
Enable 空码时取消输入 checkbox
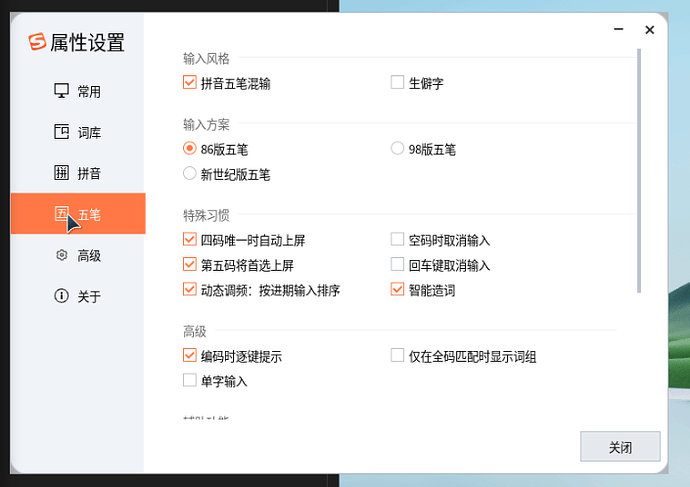[397, 239]
